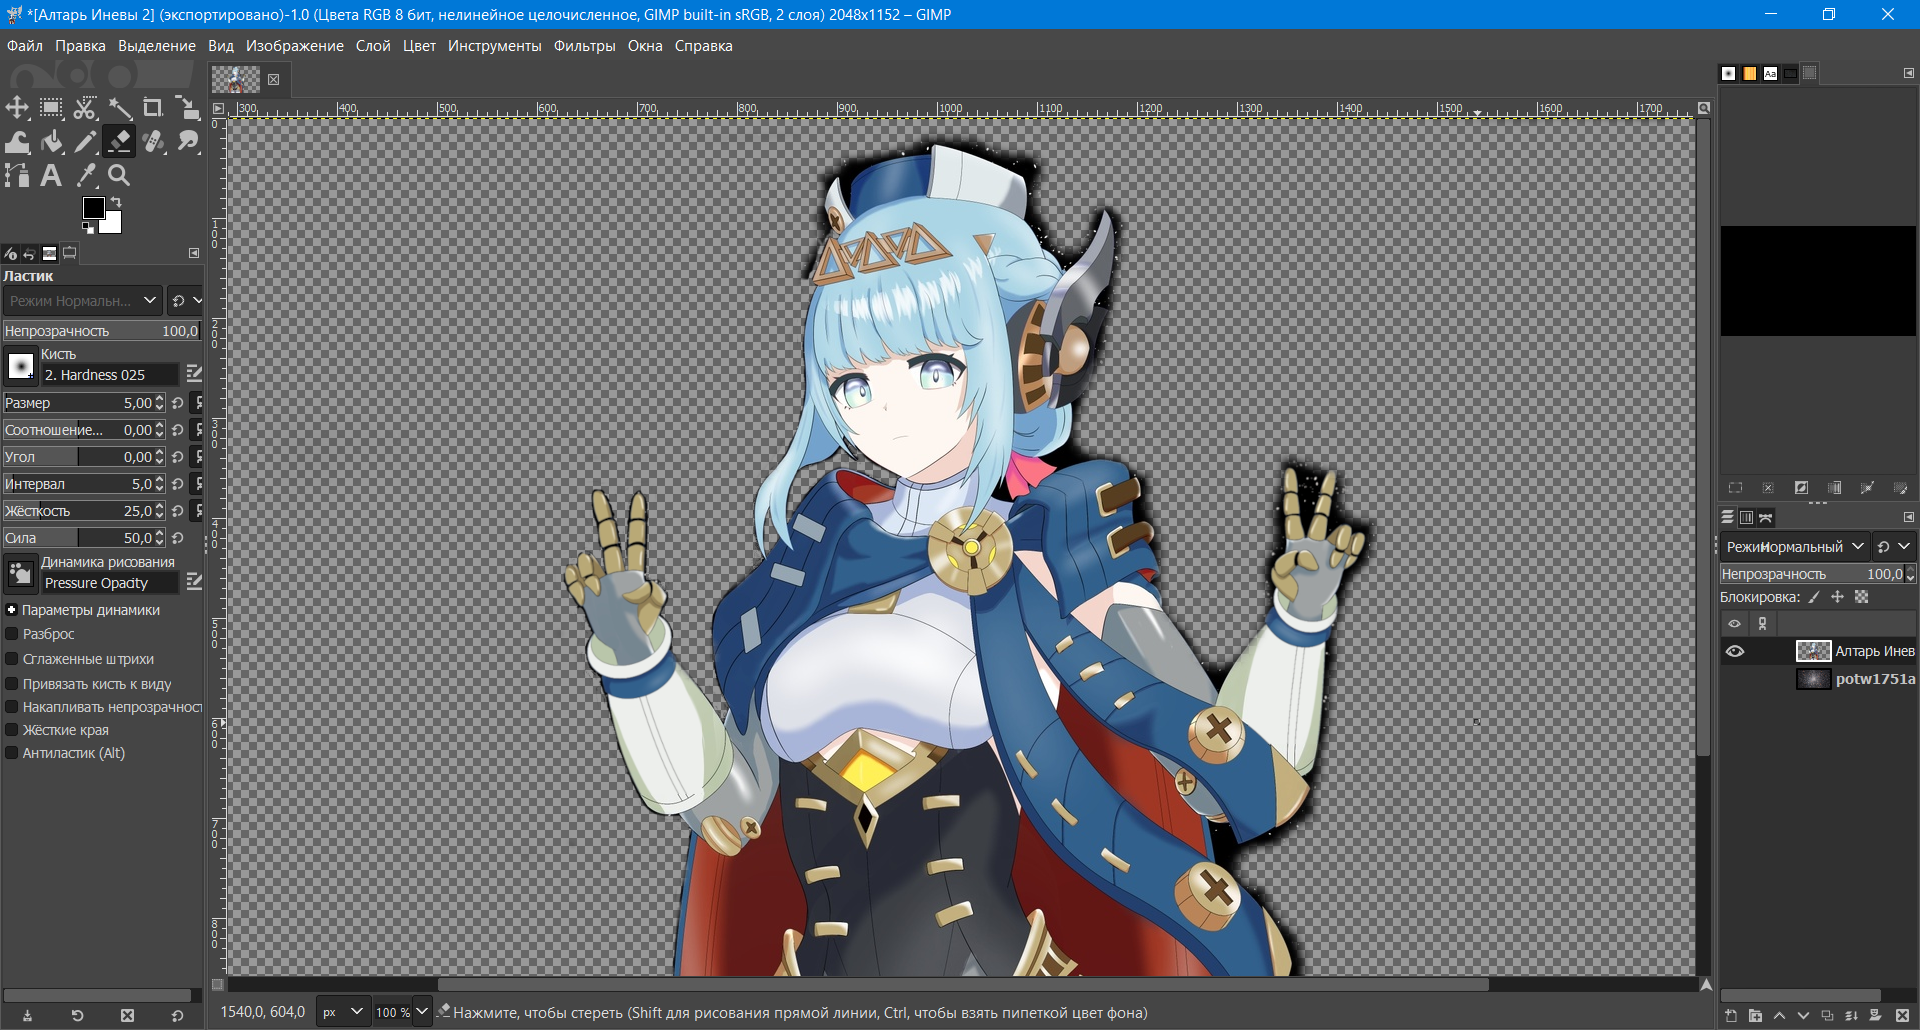Restore tool preset from the options footer
Screen dimensions: 1920x1030
coord(77,1015)
